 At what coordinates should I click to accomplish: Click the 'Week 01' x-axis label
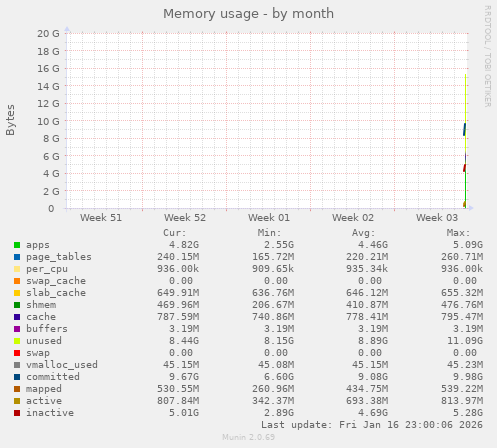tap(269, 218)
